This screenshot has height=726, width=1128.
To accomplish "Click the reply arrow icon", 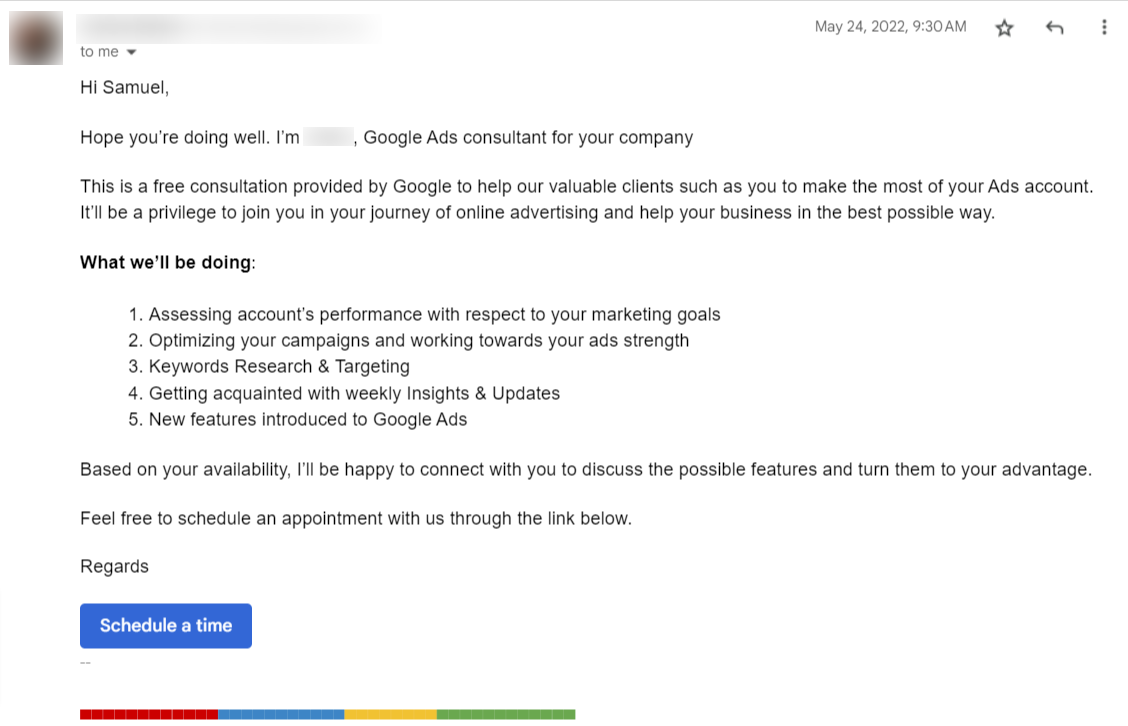I will pyautogui.click(x=1054, y=28).
